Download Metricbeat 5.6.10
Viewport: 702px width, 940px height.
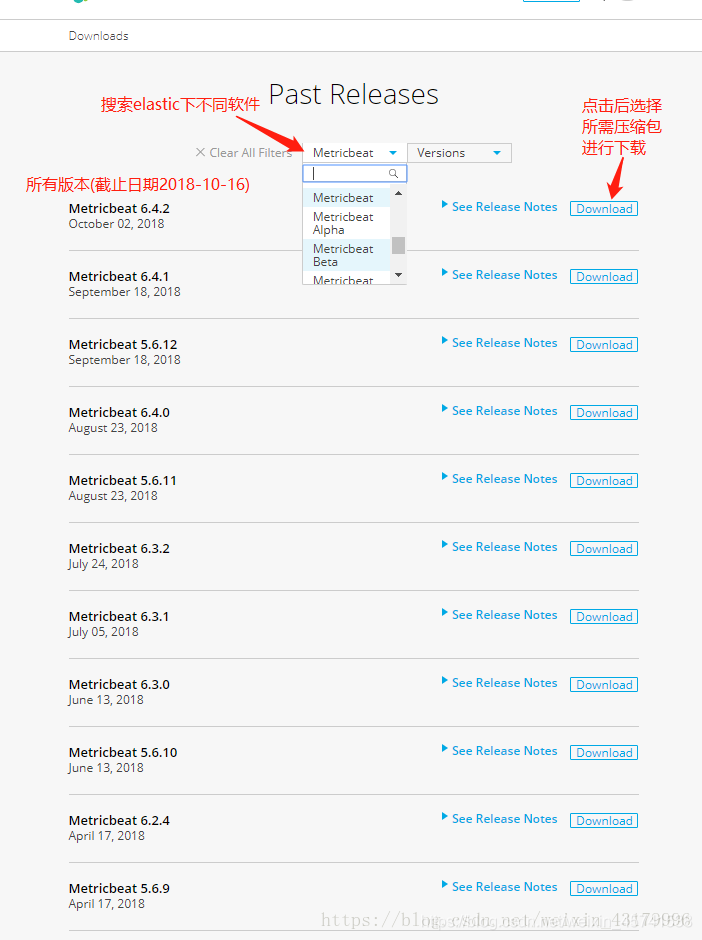click(x=604, y=752)
